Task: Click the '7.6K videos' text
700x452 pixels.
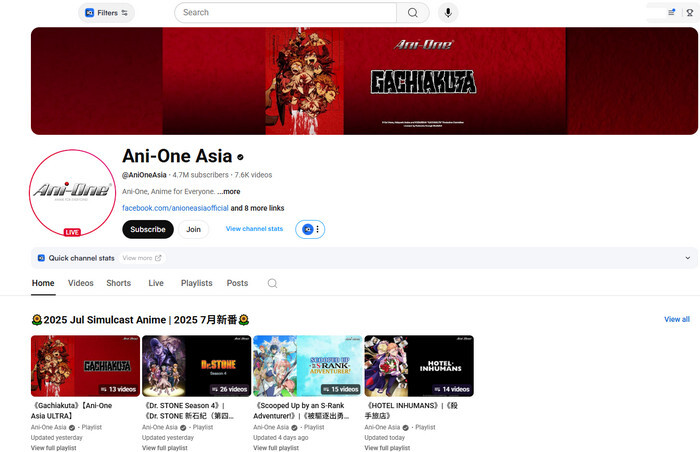Action: [x=253, y=175]
